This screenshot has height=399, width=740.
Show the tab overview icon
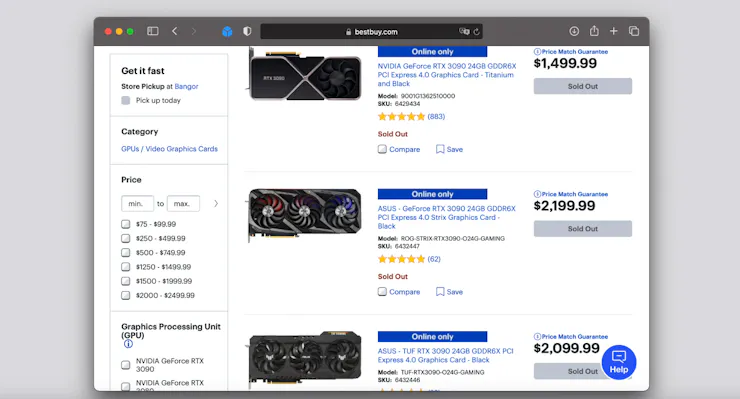634,31
